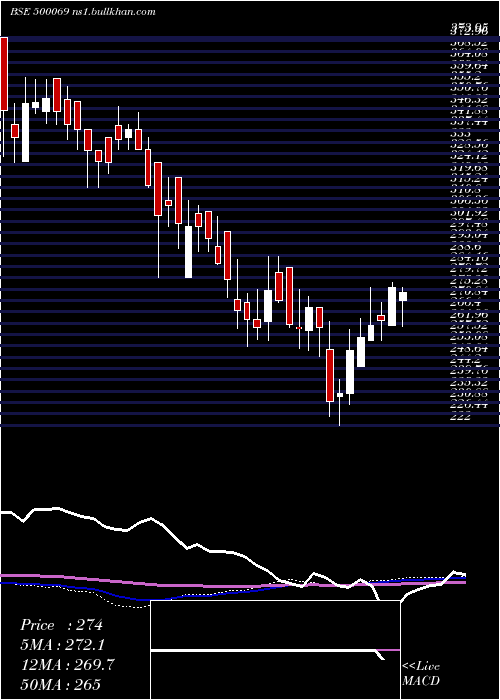Click the '333' price axis label

[x=459, y=133]
